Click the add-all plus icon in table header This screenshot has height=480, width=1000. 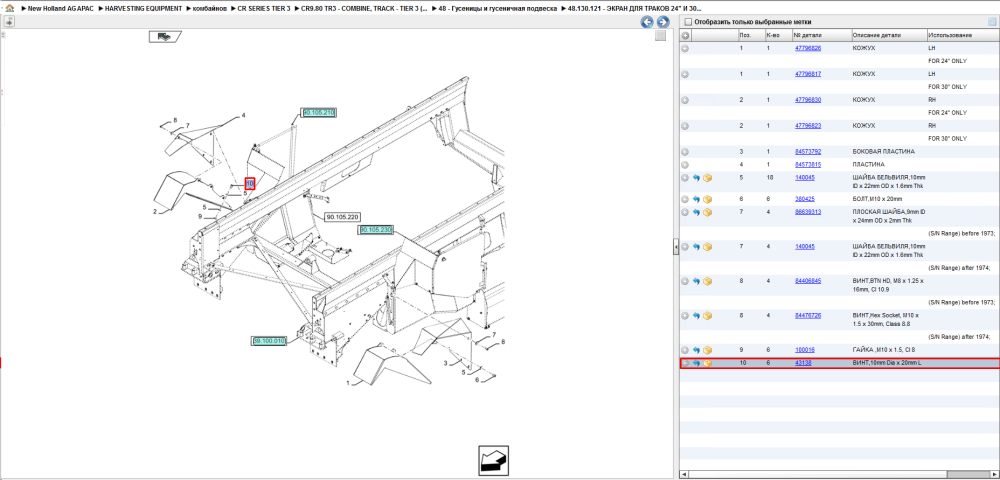point(685,36)
